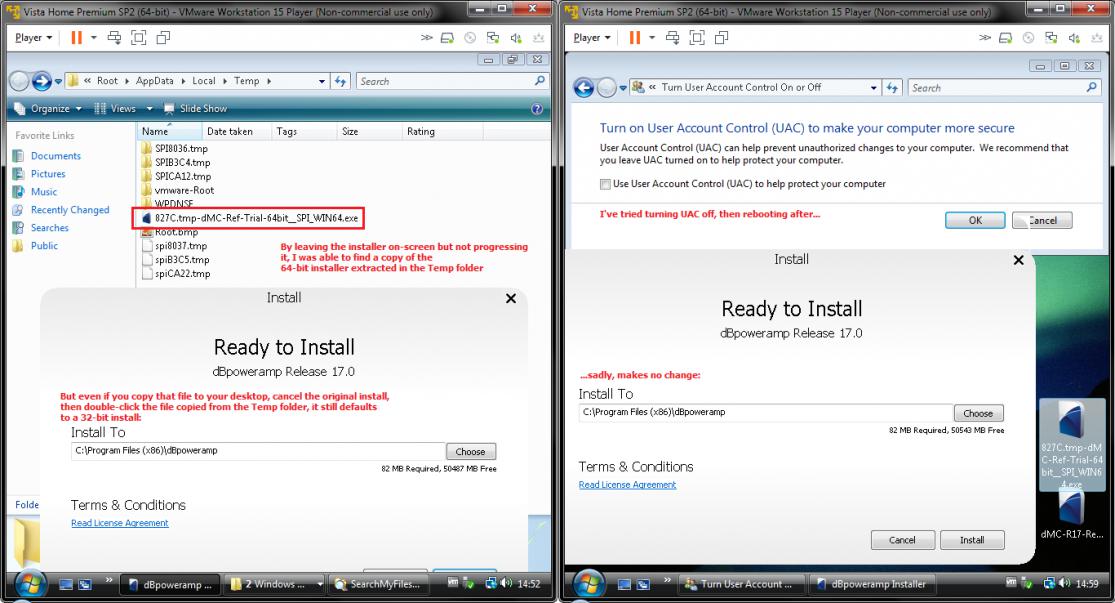
Task: Open Recently Changed favorite link
Action: tap(70, 210)
